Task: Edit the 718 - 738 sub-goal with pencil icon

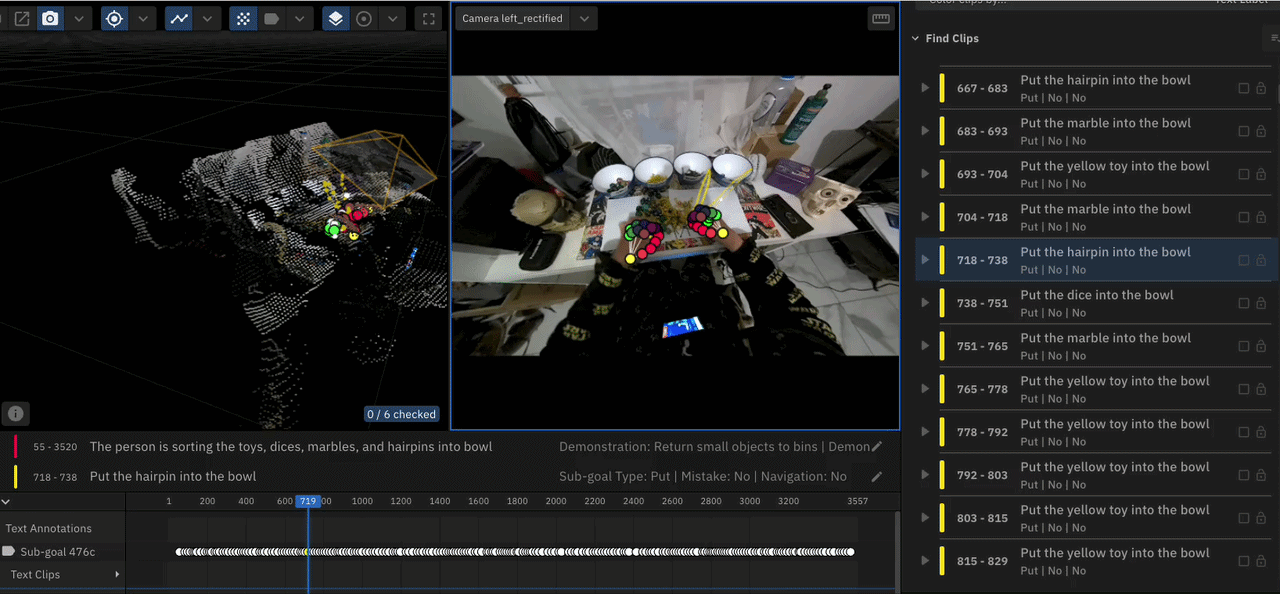Action: (x=877, y=477)
